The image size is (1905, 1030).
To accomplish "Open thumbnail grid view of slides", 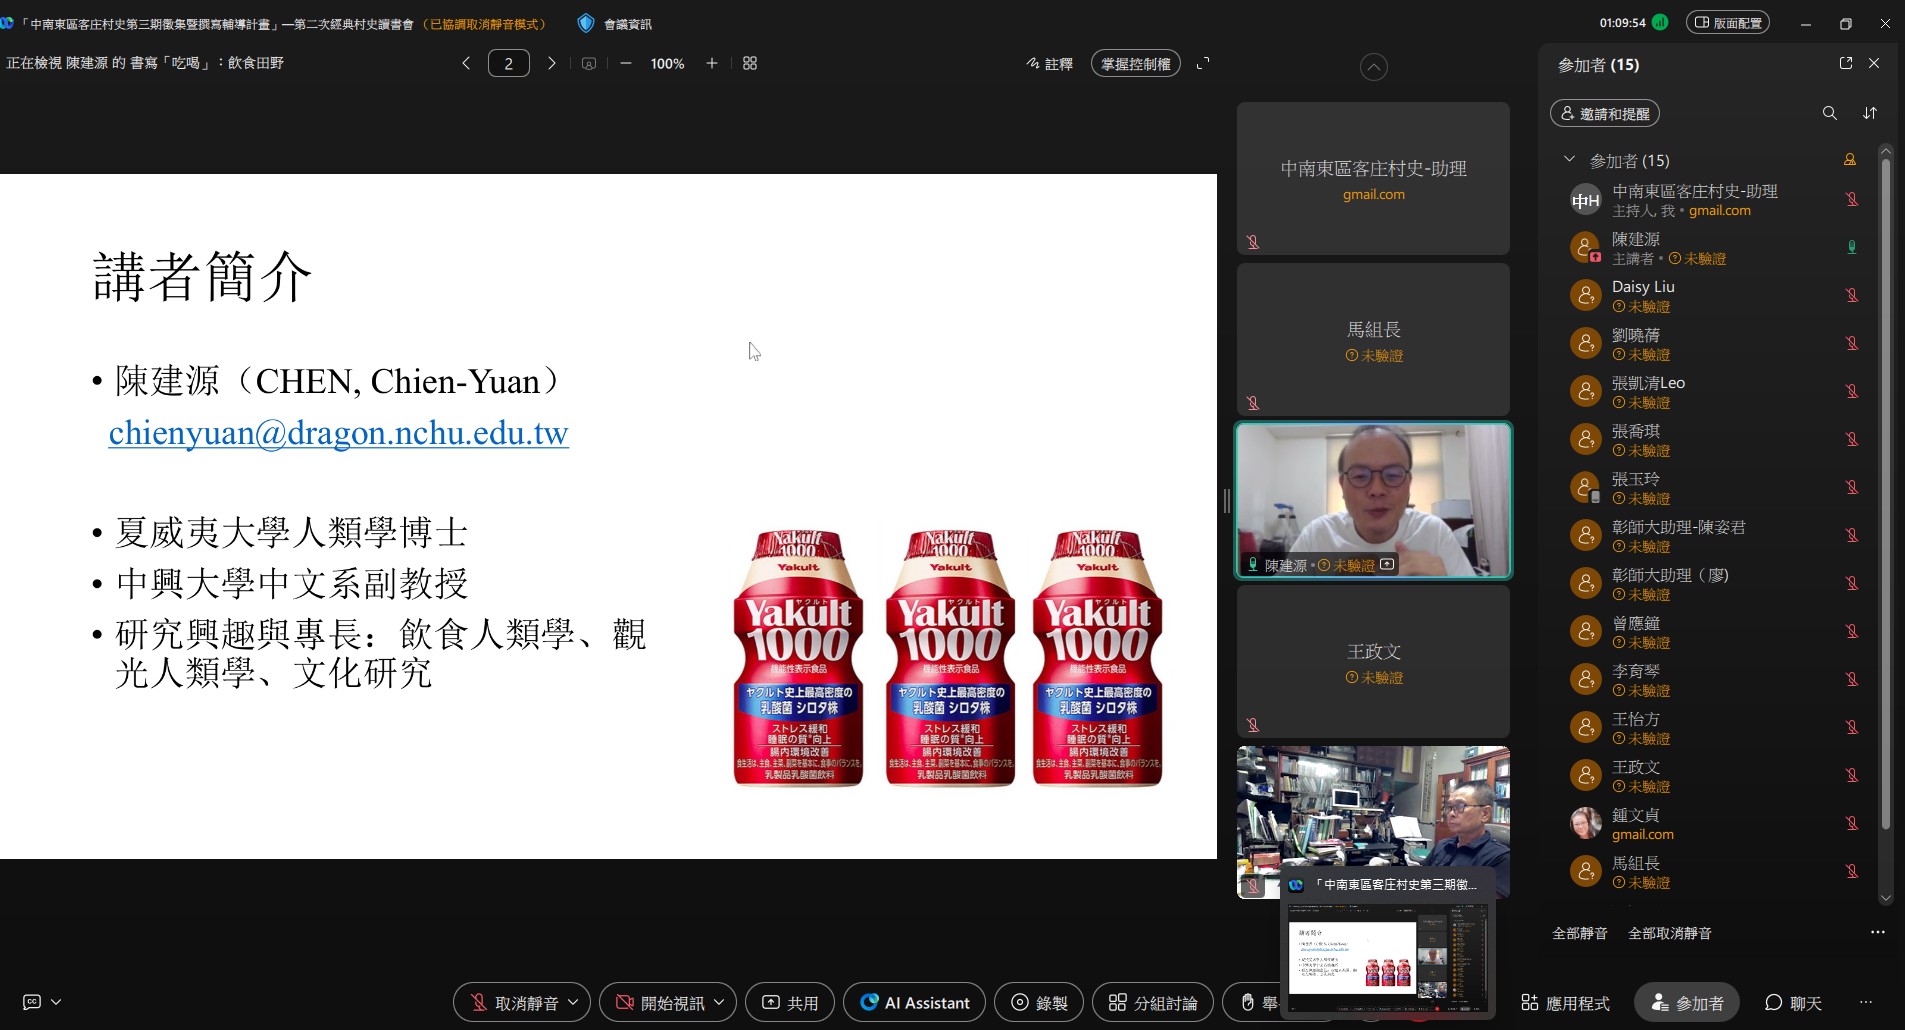I will tap(750, 63).
